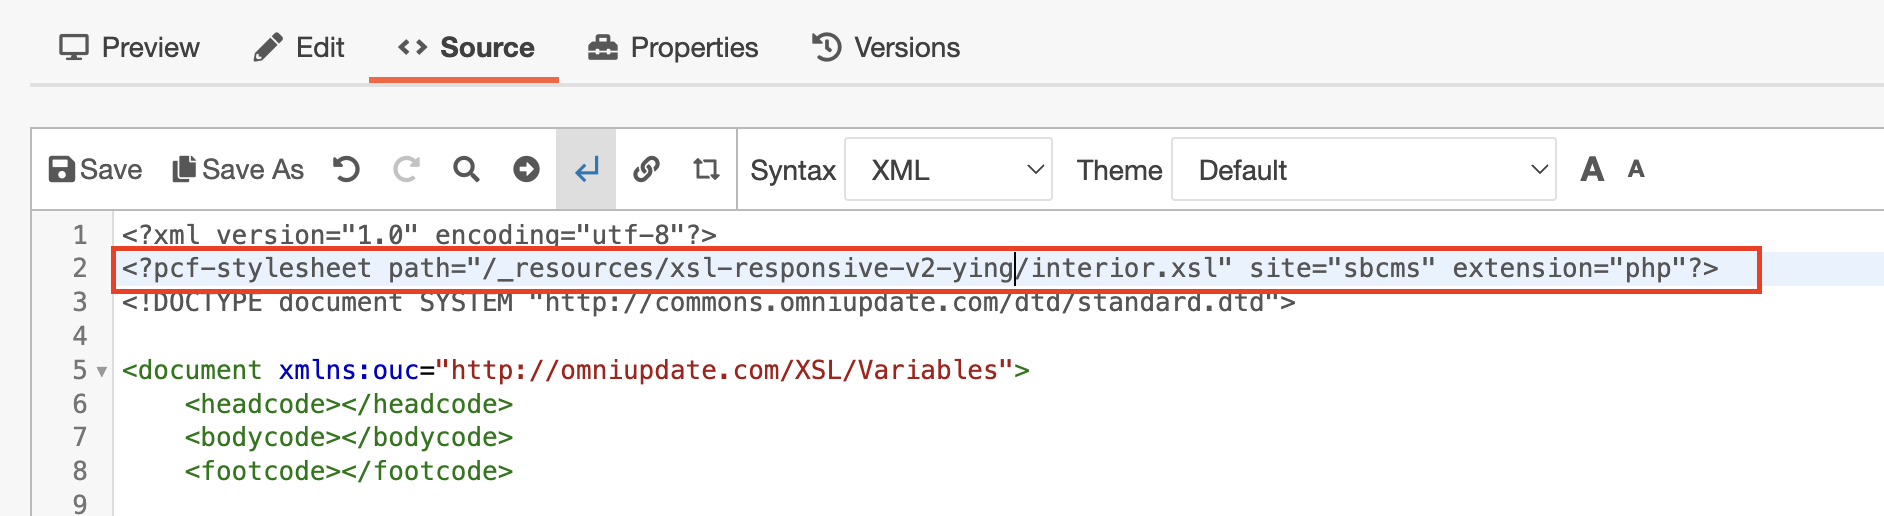Increase editor font size
Image resolution: width=1884 pixels, height=516 pixels.
tap(1592, 170)
